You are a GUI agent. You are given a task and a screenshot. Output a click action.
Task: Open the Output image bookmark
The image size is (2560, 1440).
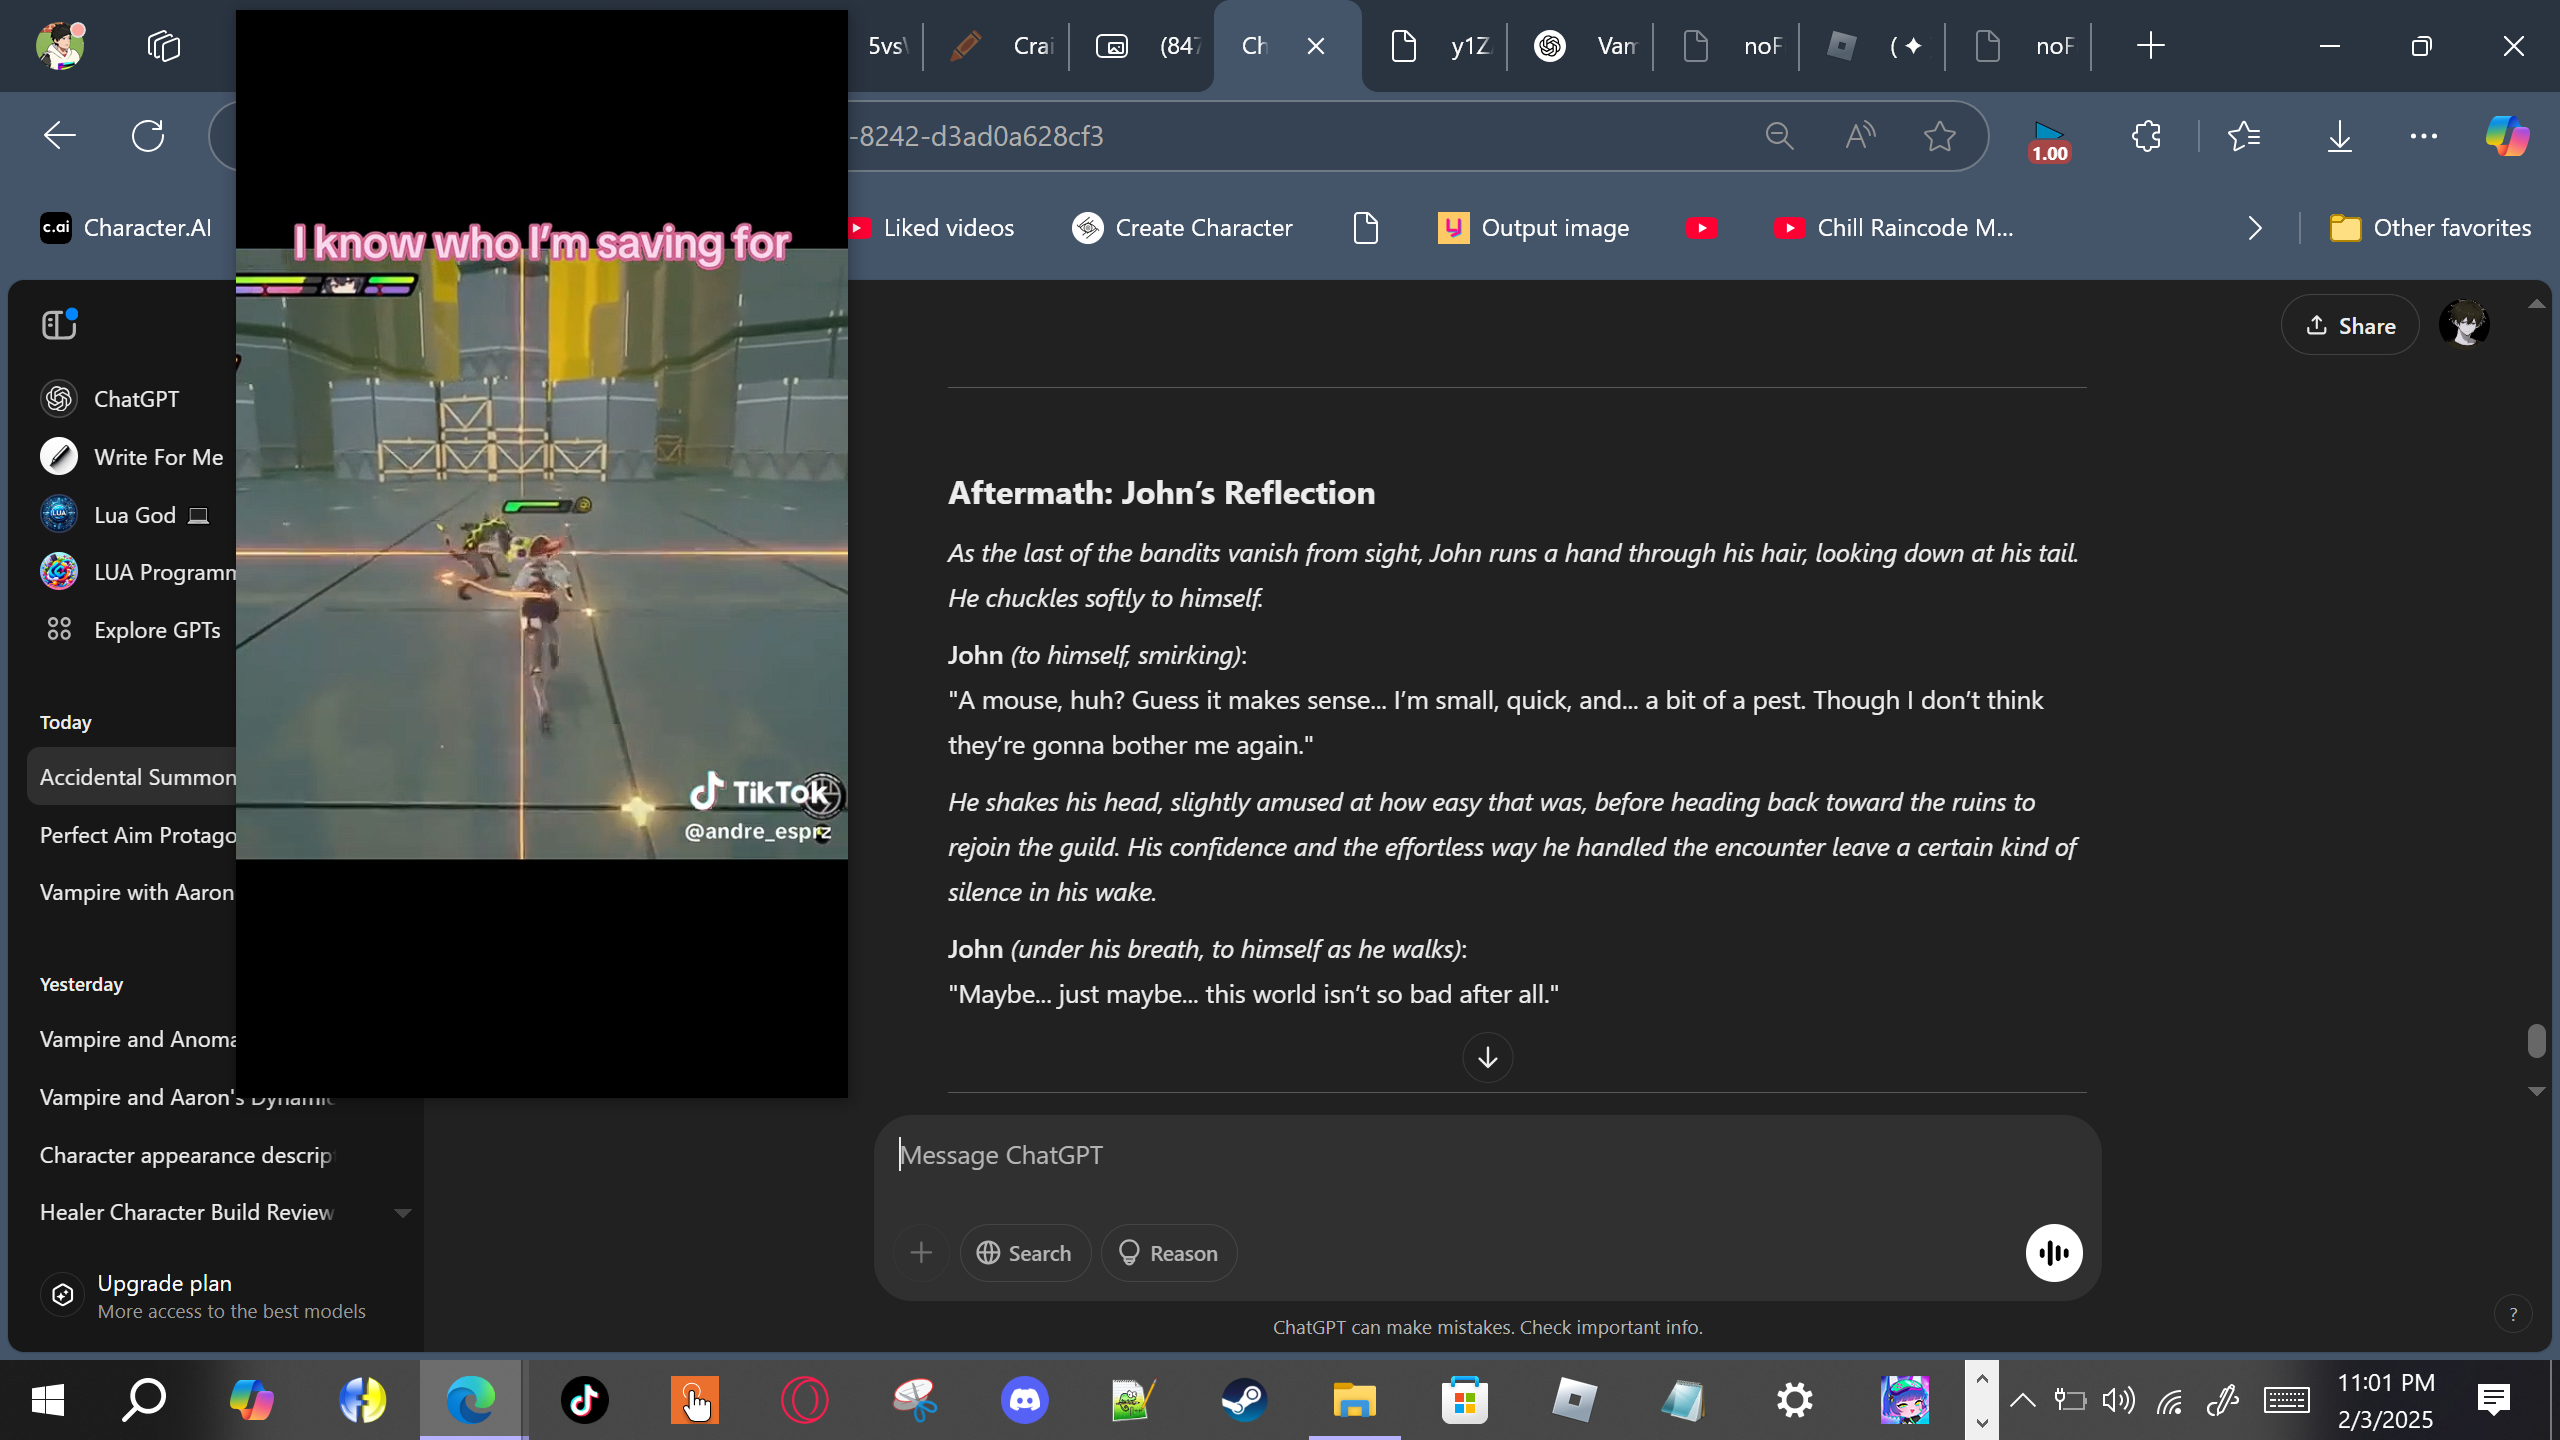[x=1534, y=228]
